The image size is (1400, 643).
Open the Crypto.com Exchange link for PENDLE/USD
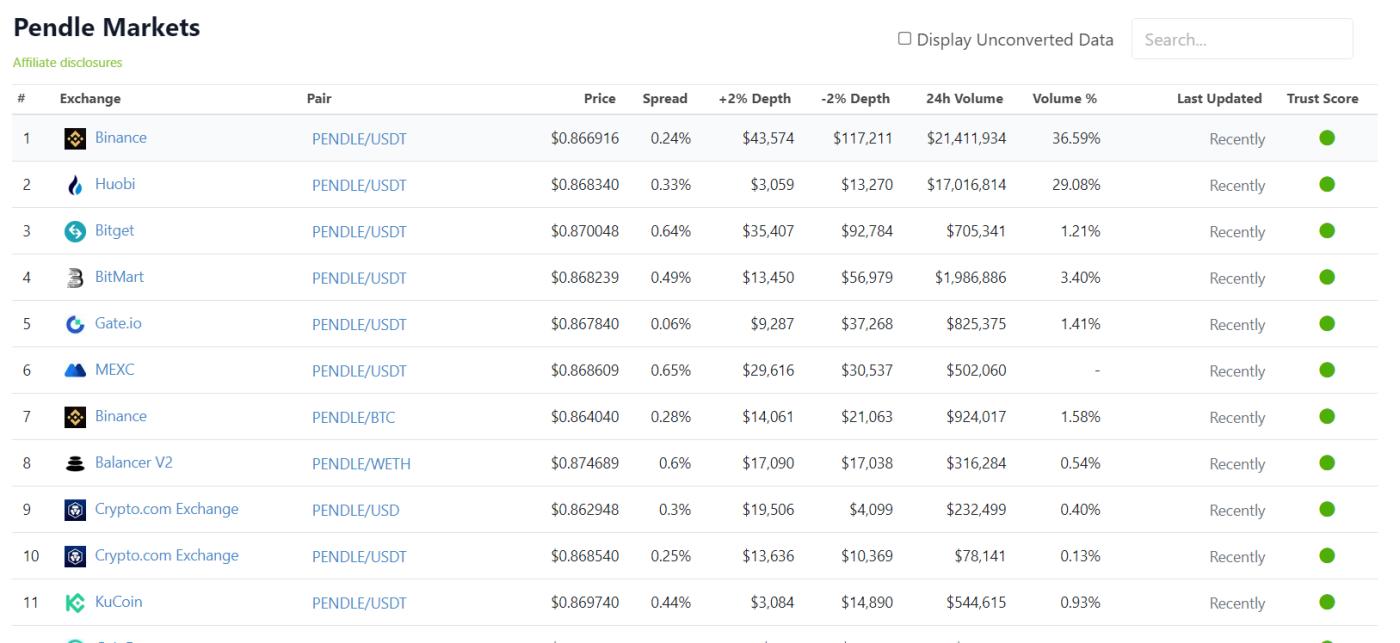pyautogui.click(x=166, y=509)
